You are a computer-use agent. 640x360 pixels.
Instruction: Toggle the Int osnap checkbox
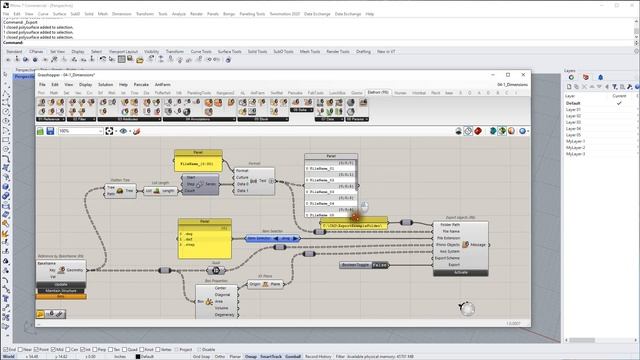click(82, 349)
